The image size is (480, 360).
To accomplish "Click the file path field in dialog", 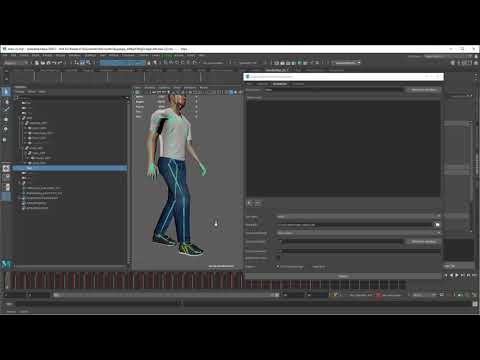I will 355,225.
